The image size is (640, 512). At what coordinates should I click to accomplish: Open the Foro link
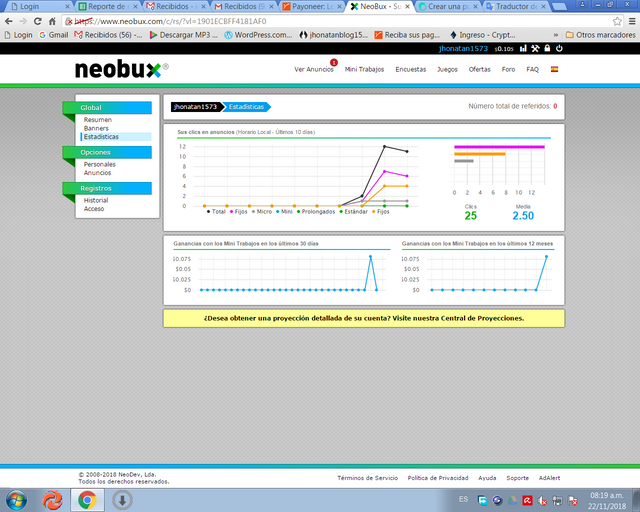[509, 69]
